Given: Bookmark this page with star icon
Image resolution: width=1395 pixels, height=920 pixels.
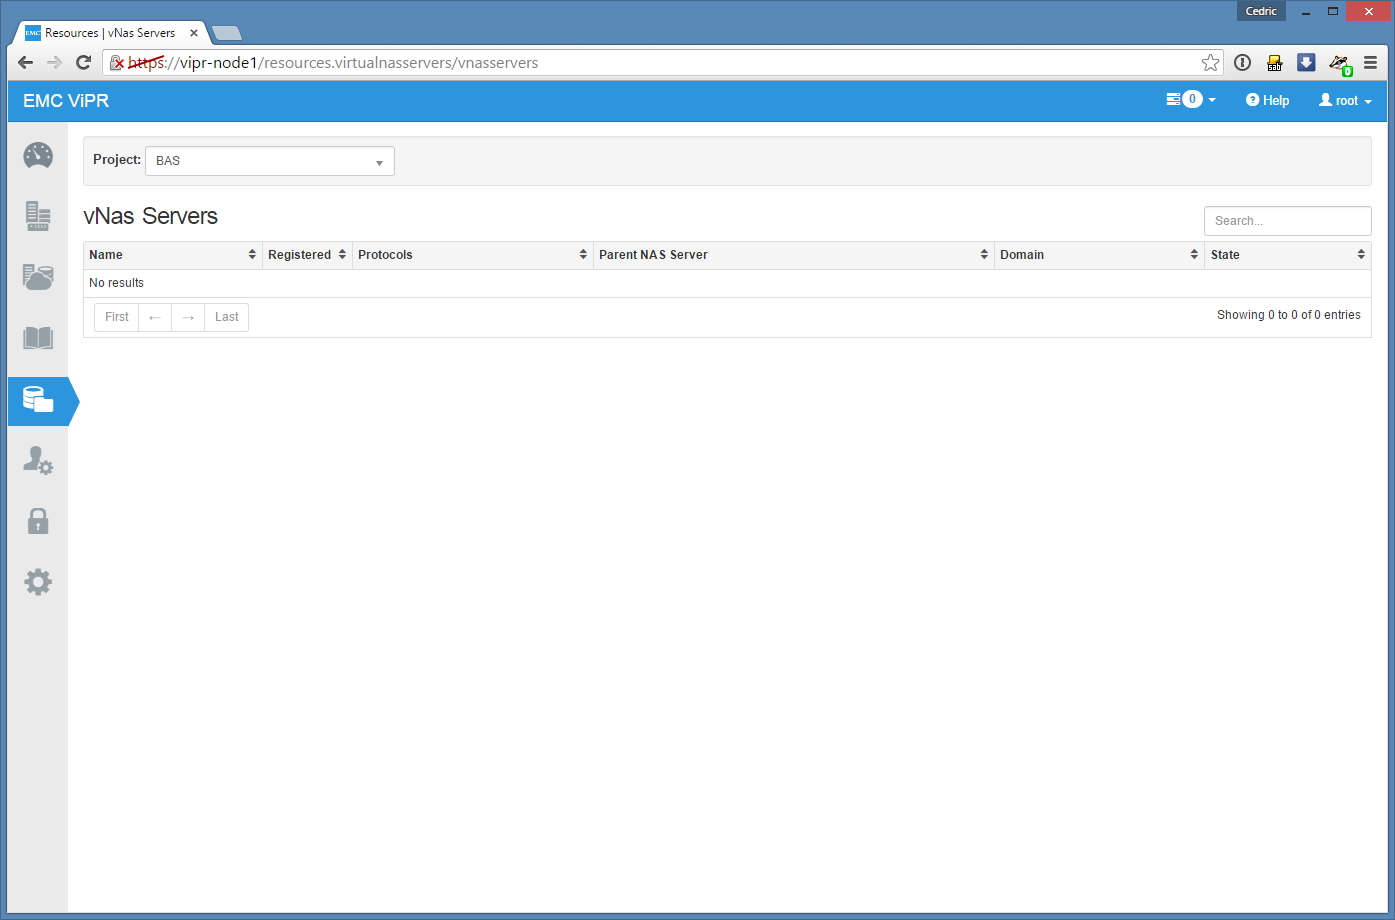Looking at the screenshot, I should [1210, 63].
